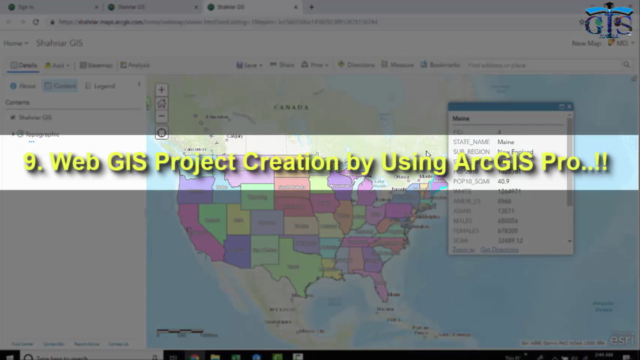Screen dimensions: 640x360
Task: Open the Home dropdown menu
Action: tap(16, 43)
